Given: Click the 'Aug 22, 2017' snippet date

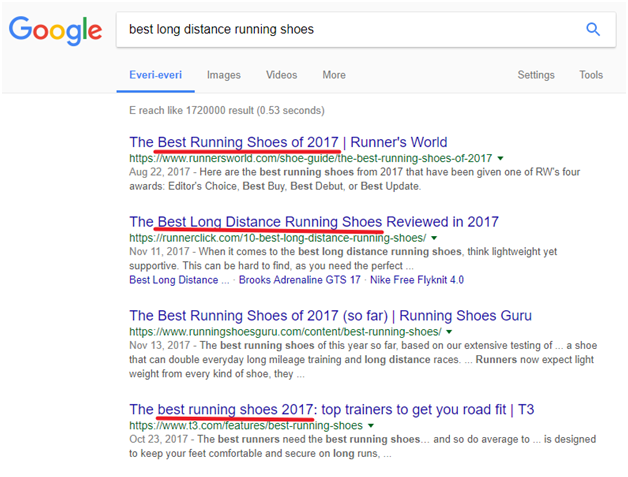Looking at the screenshot, I should tap(159, 172).
